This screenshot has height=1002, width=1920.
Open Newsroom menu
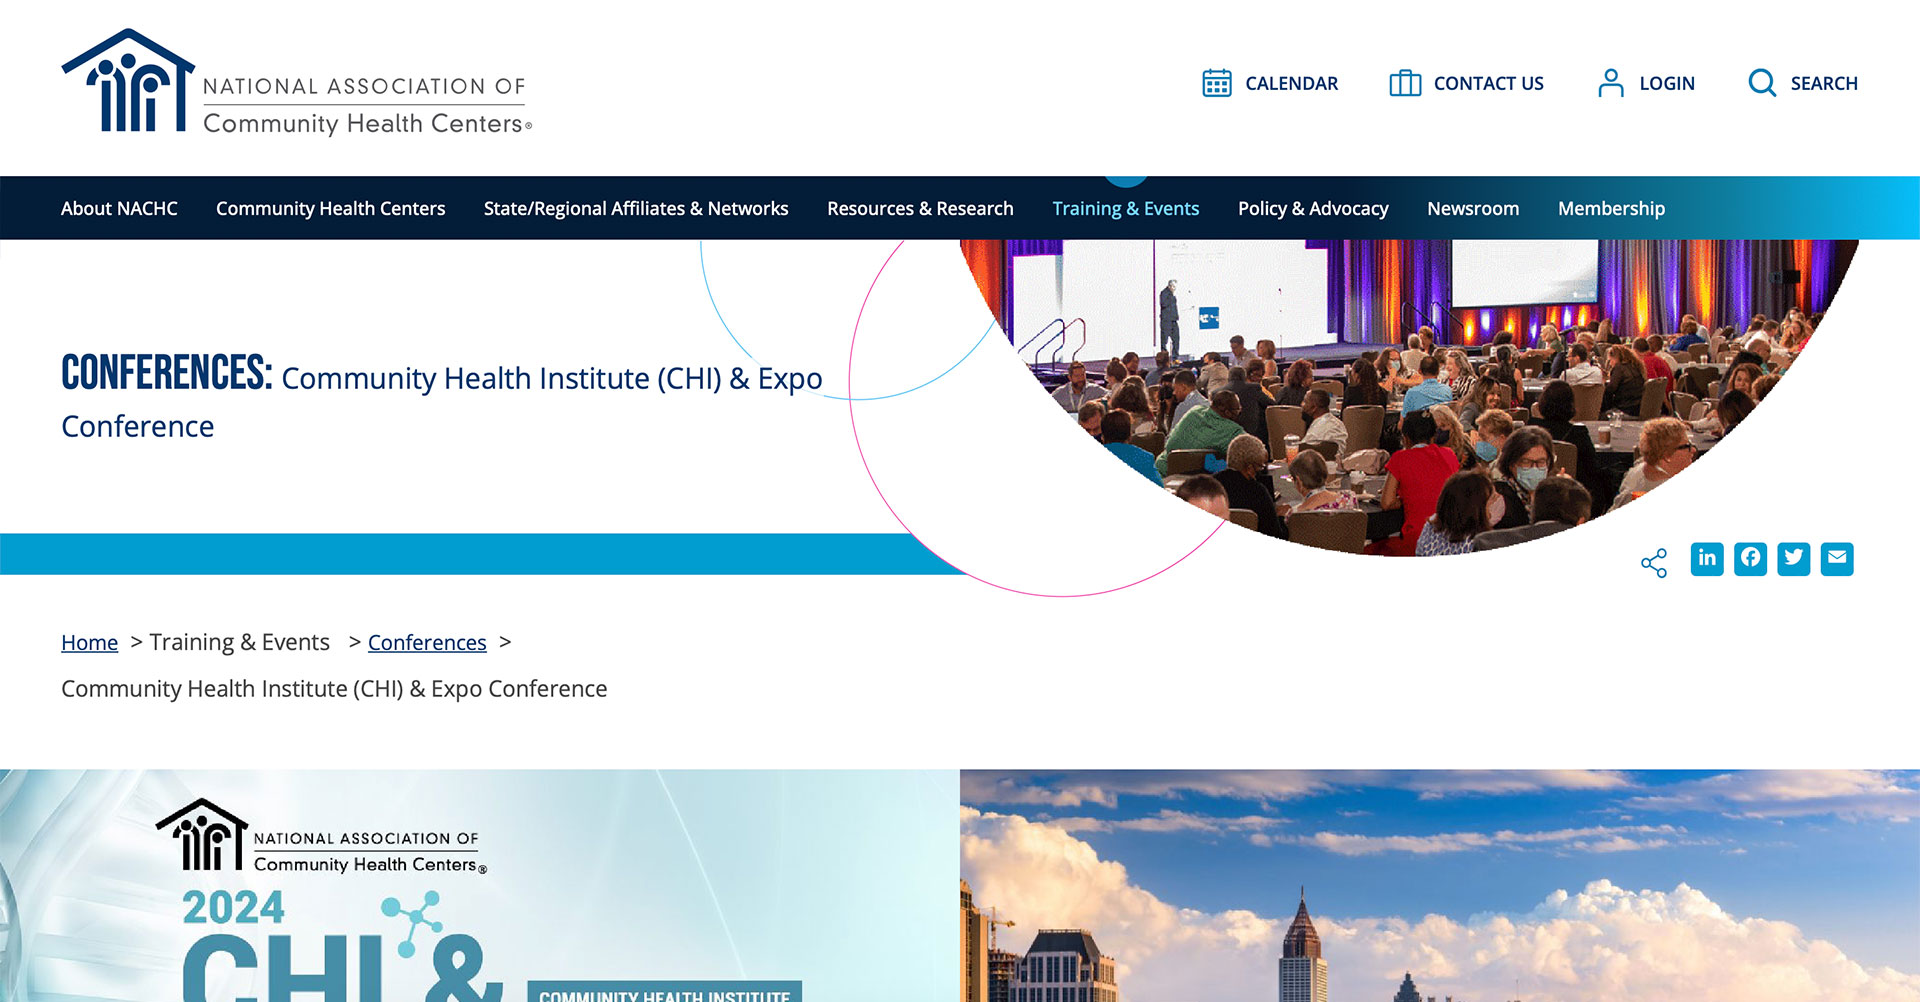click(x=1473, y=209)
